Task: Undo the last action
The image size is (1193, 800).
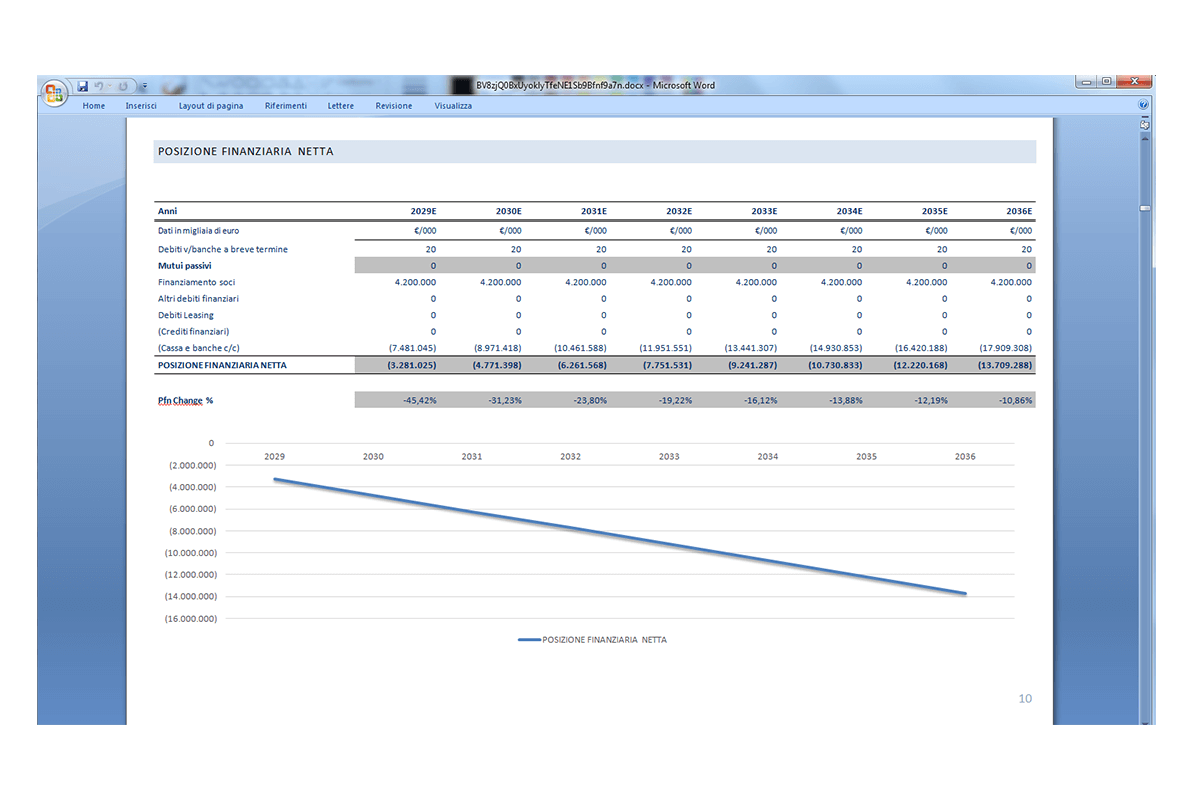Action: point(99,86)
